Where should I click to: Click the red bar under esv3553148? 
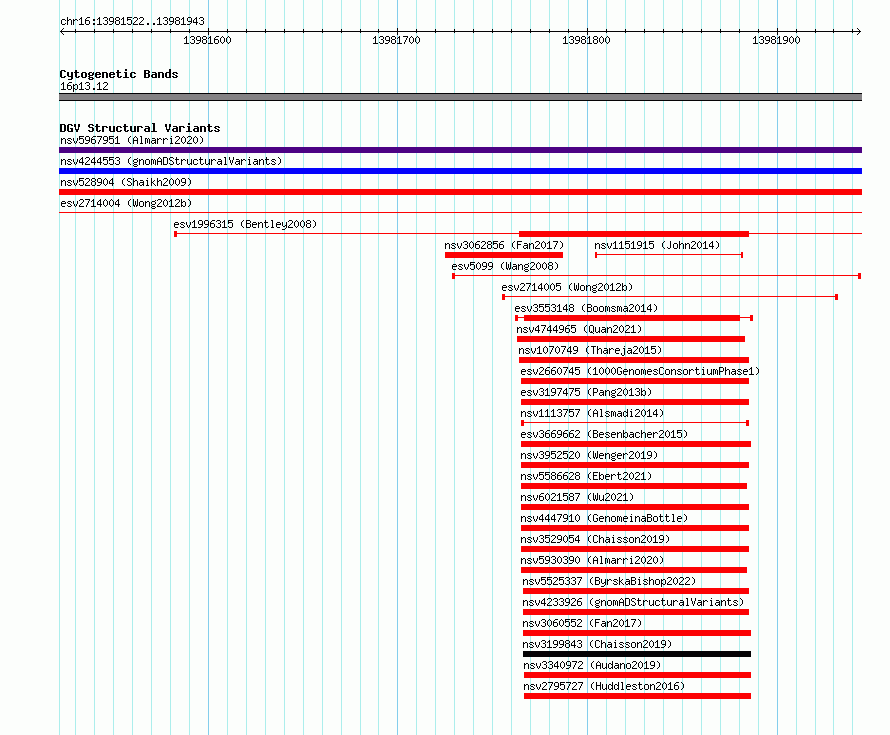tap(632, 318)
